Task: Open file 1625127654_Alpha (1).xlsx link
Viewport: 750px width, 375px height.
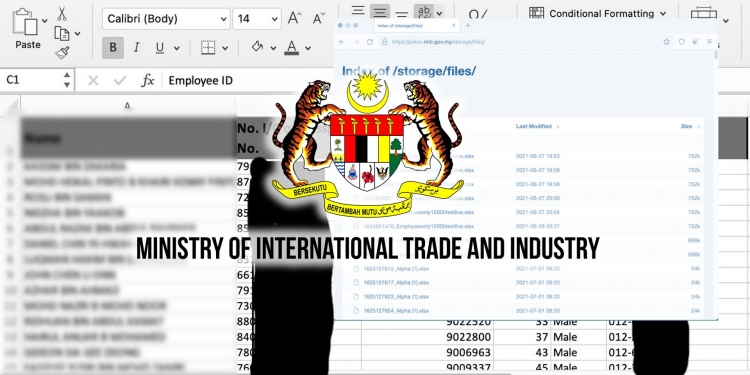Action: pyautogui.click(x=397, y=310)
